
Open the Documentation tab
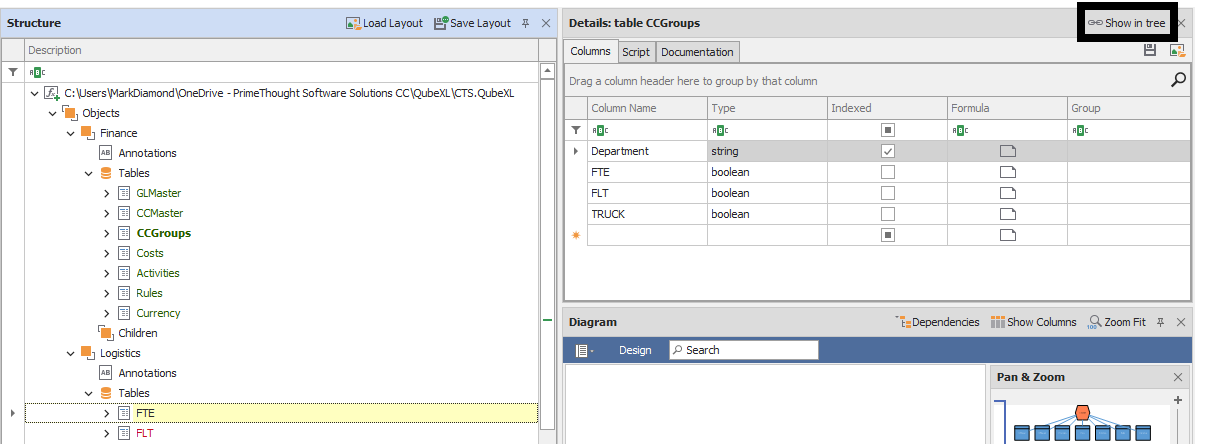697,52
